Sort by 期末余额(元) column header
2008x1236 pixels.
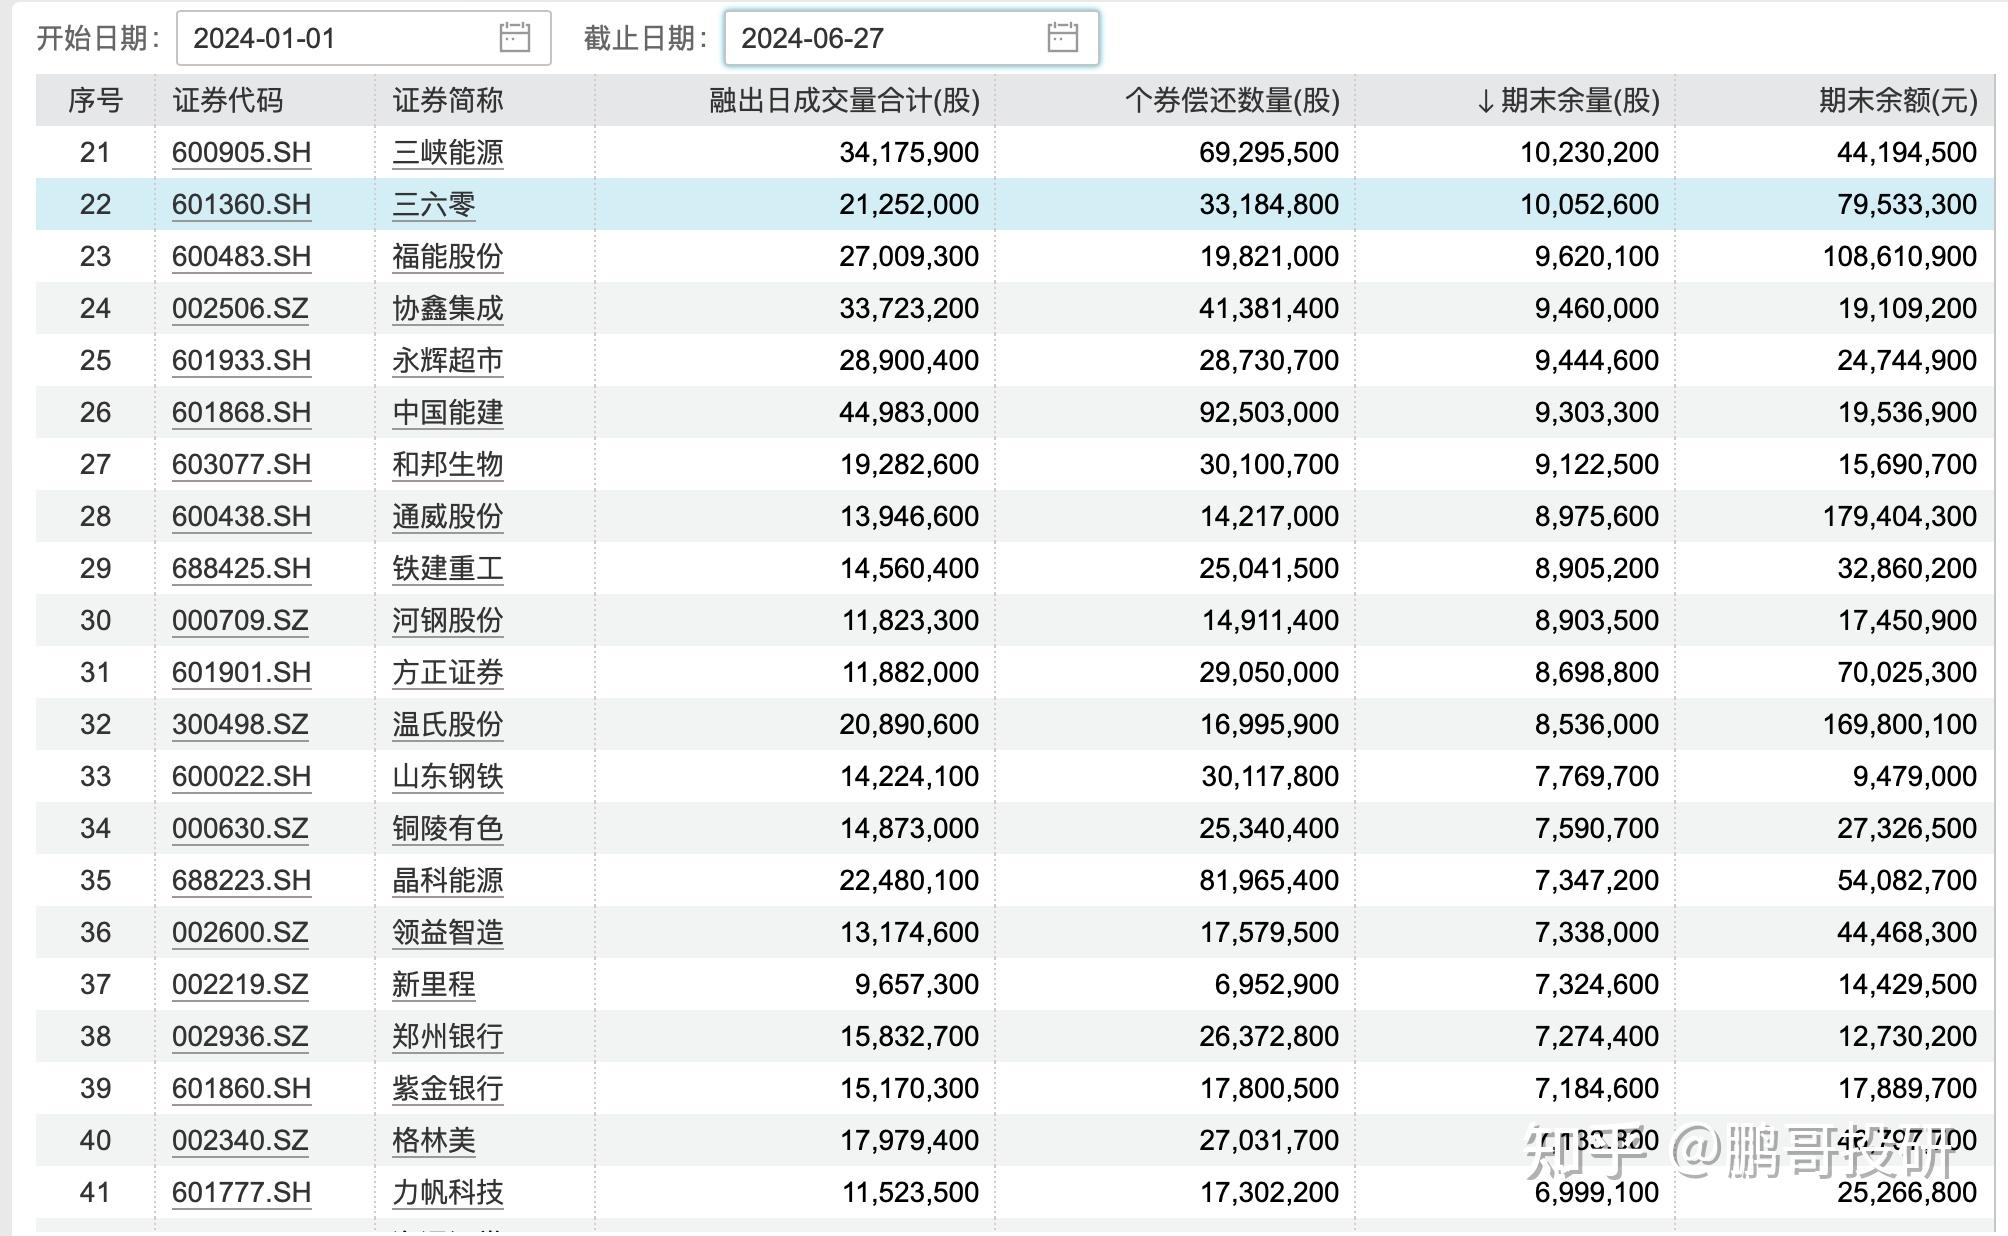[1897, 100]
